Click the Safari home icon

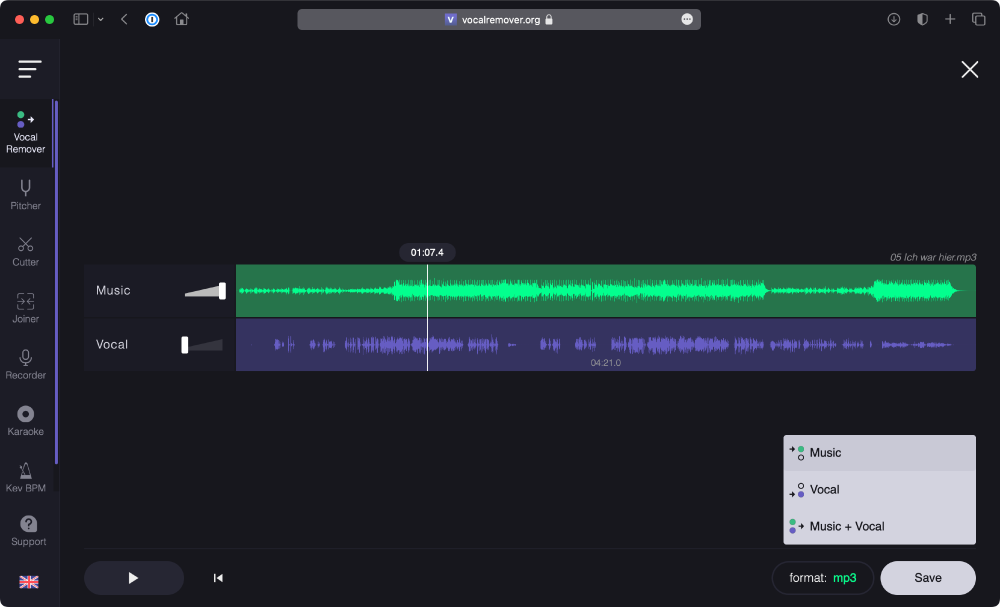182,19
